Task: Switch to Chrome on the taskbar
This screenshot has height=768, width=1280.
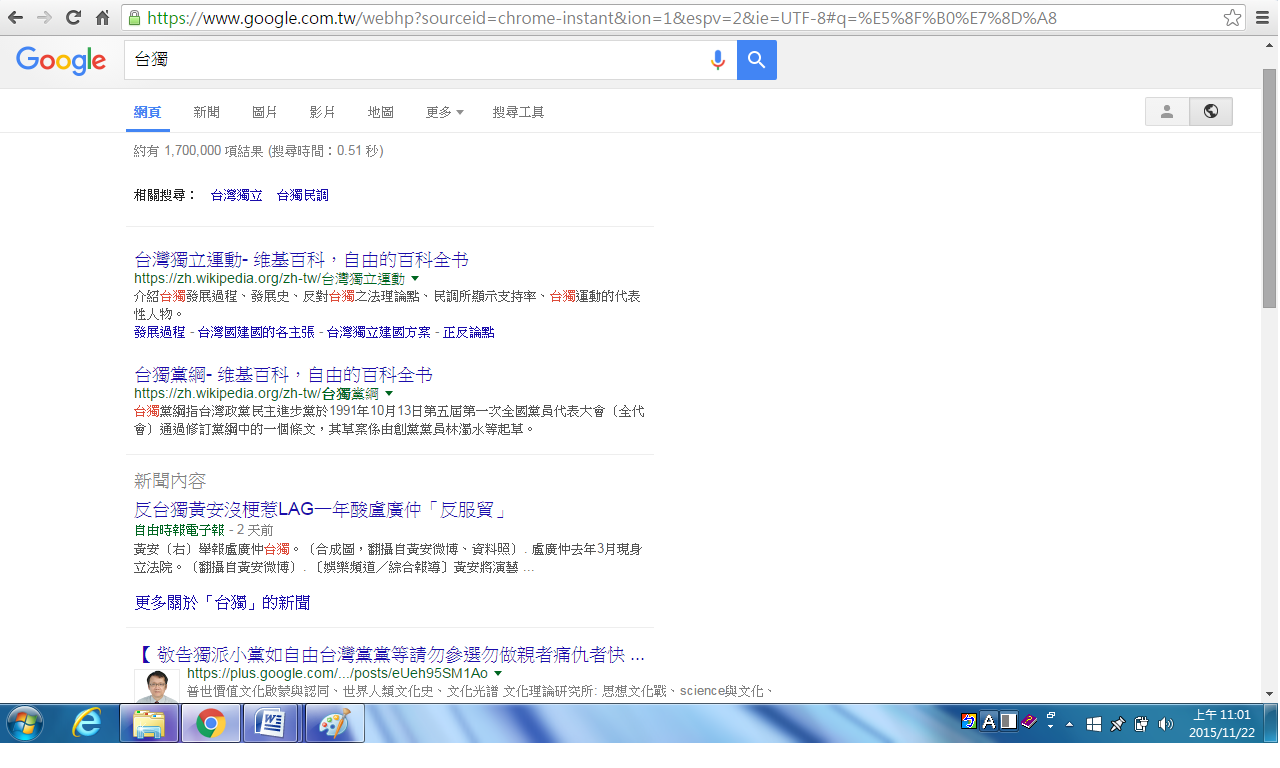Action: pos(210,723)
